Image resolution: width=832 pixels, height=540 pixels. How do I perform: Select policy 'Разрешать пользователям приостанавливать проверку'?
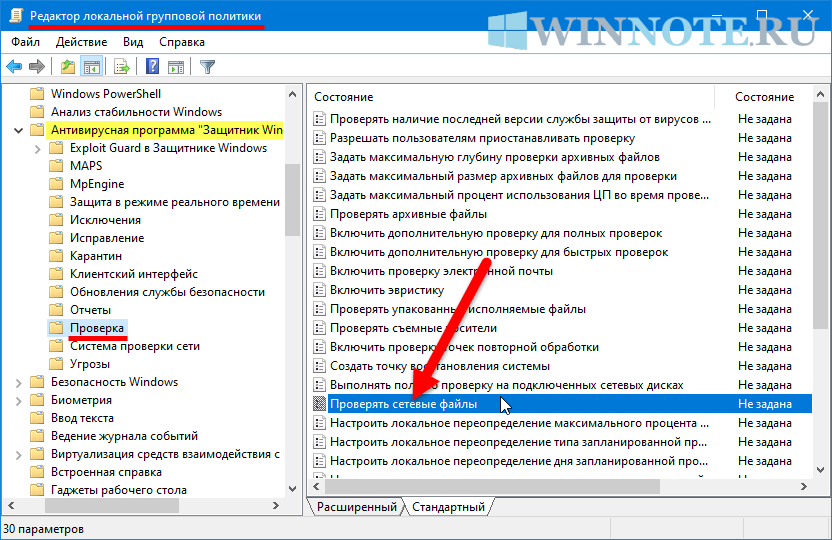click(482, 138)
